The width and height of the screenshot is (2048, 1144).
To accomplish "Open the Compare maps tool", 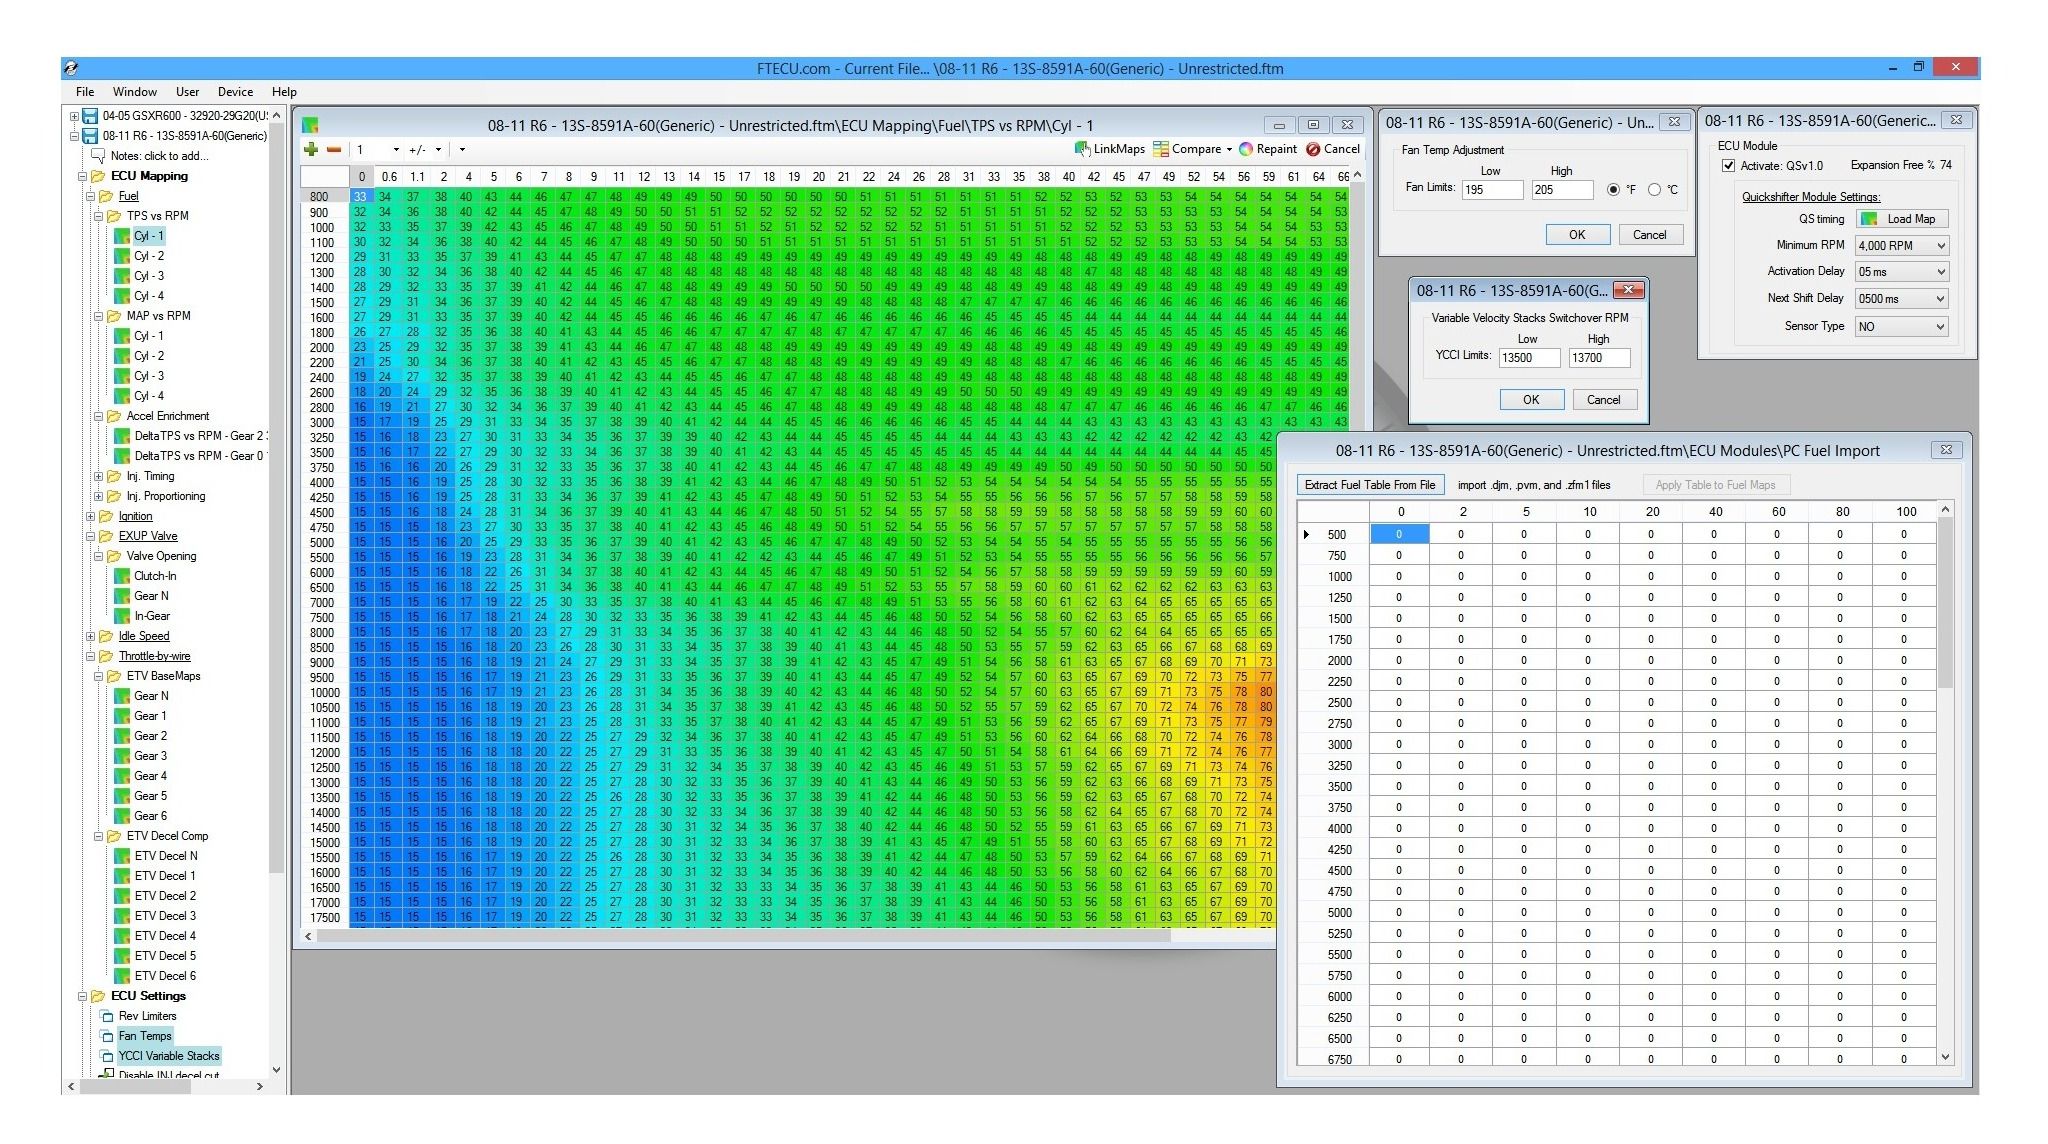I will [1188, 149].
